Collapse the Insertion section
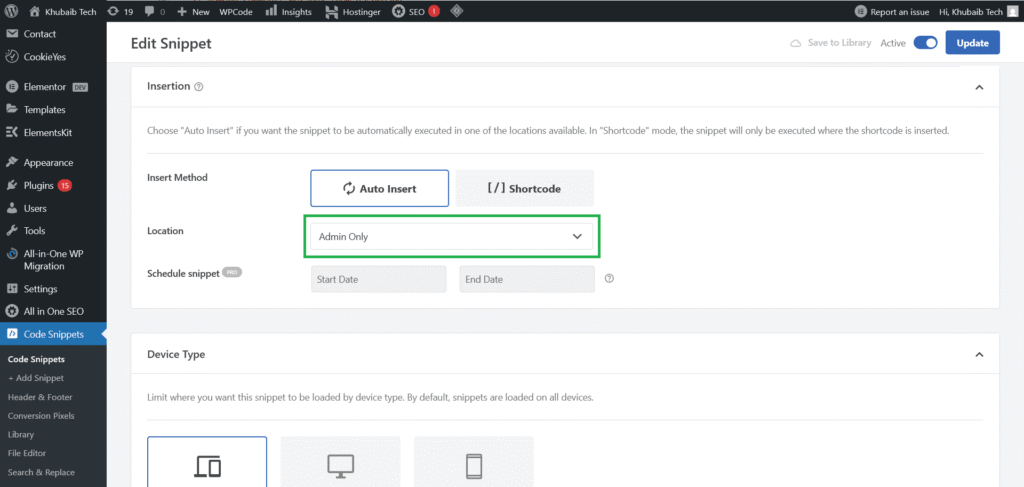1024x487 pixels. click(978, 87)
